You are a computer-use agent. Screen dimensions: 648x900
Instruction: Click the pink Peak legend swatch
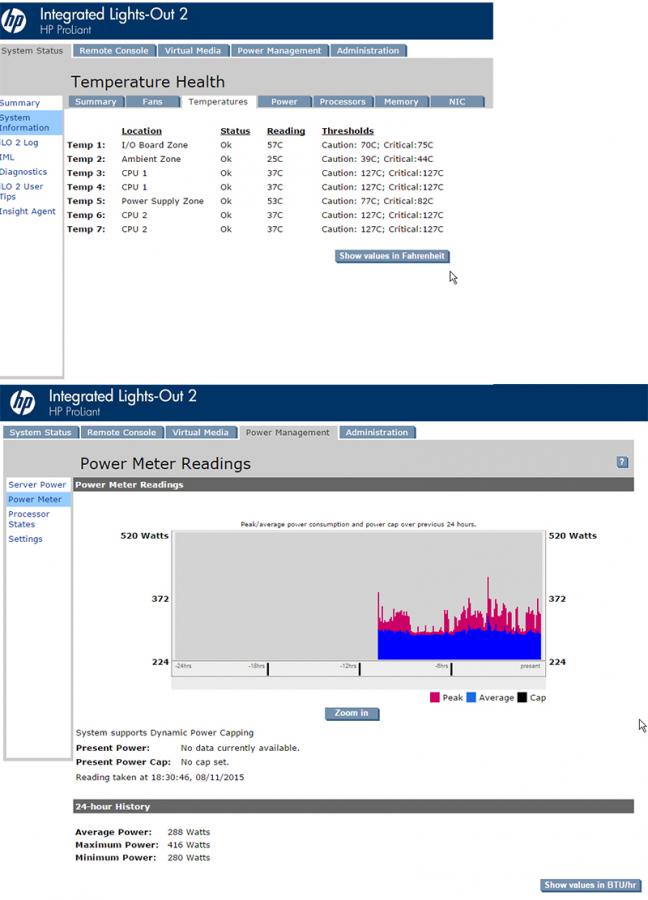[x=434, y=697]
